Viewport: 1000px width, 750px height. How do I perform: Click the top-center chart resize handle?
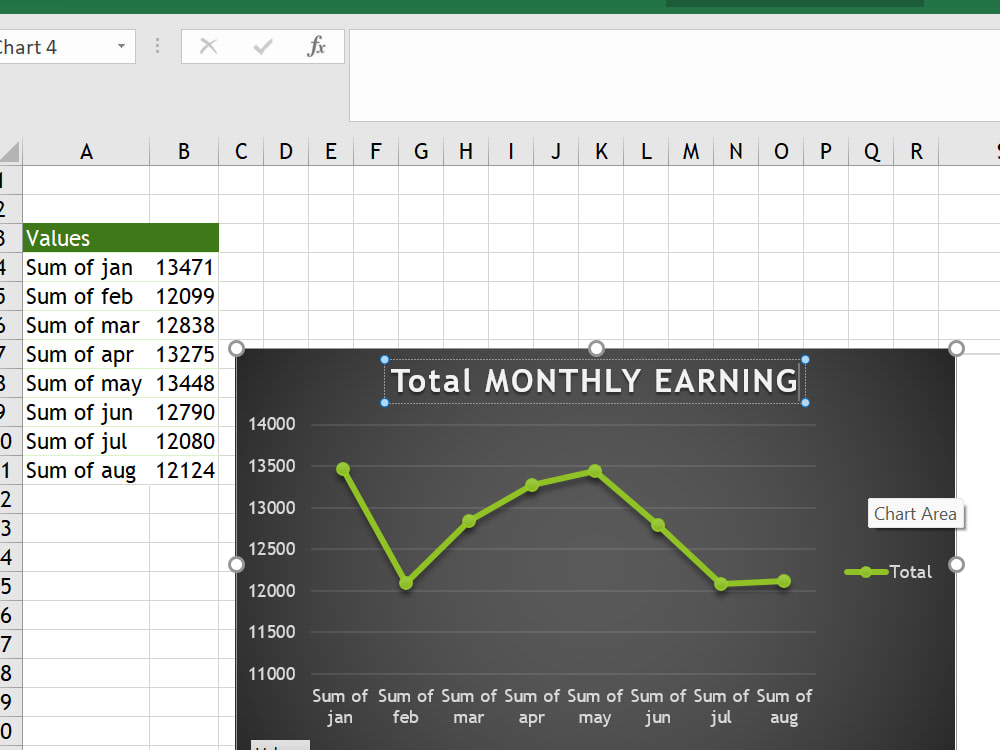click(596, 348)
